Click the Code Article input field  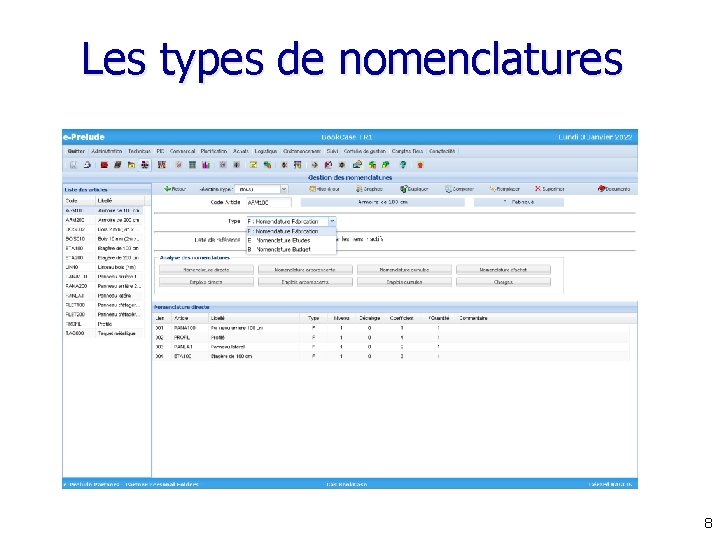click(x=269, y=202)
